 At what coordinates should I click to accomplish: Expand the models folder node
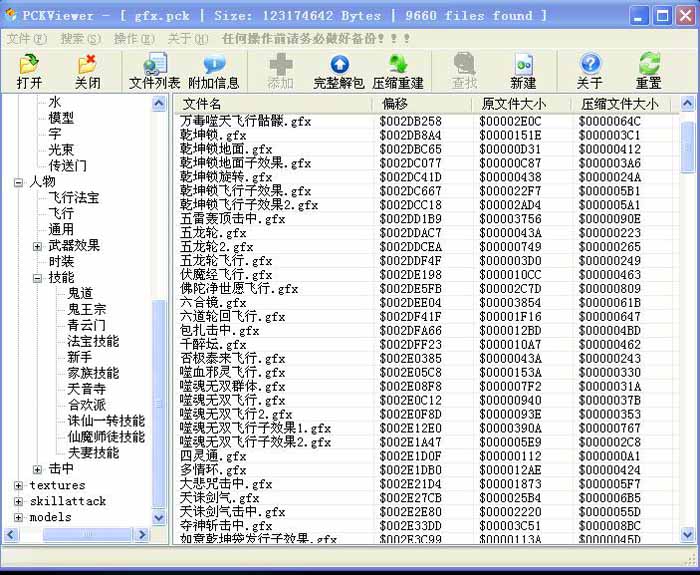coord(19,518)
